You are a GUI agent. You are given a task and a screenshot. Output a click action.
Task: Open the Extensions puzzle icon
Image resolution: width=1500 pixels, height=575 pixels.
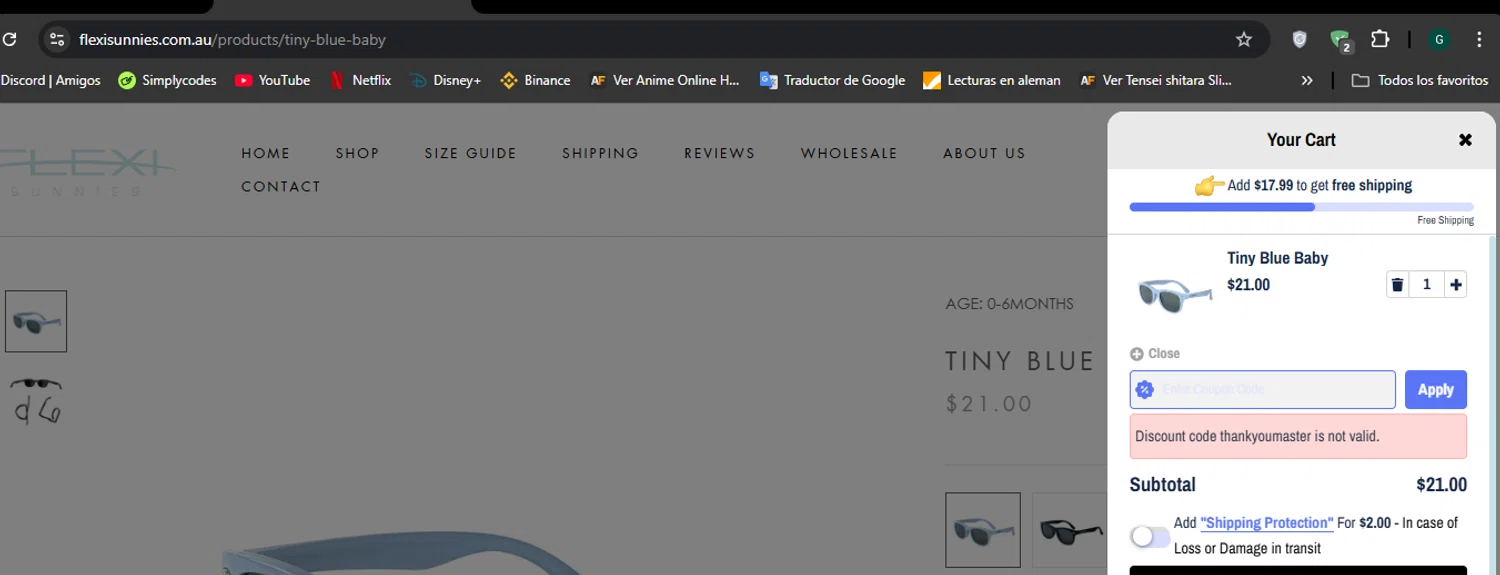point(1380,40)
